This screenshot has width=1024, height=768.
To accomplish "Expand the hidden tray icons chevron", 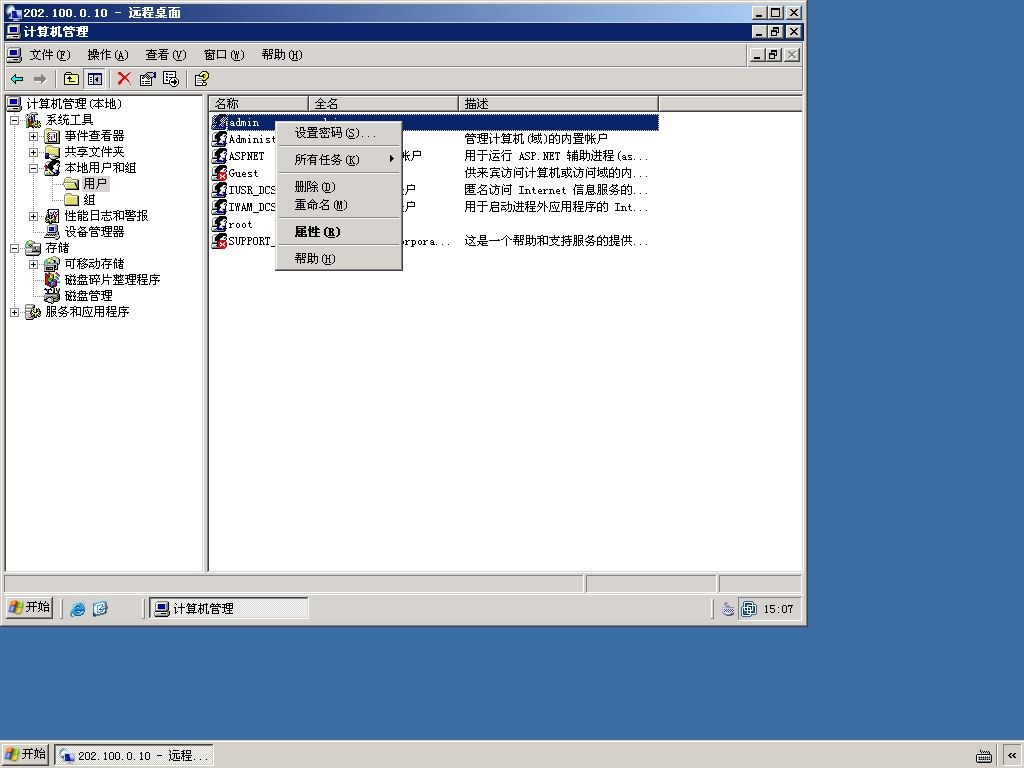I will [1012, 756].
